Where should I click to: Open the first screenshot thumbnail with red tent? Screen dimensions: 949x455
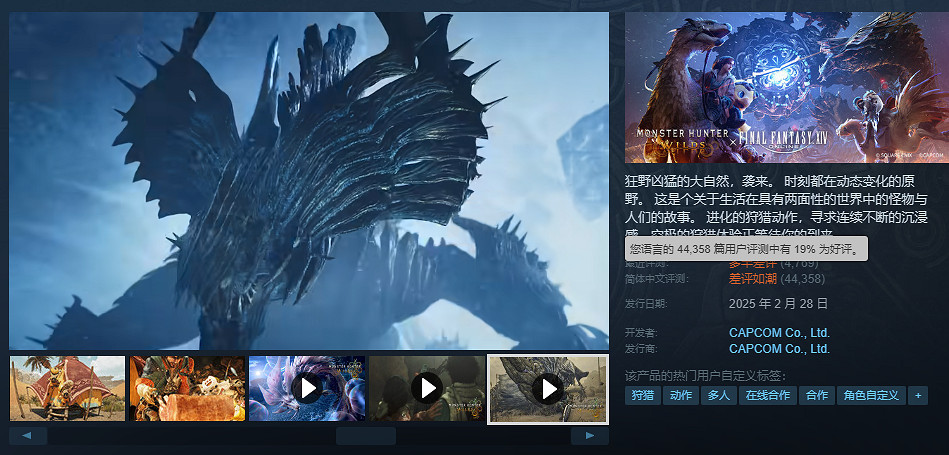click(67, 388)
